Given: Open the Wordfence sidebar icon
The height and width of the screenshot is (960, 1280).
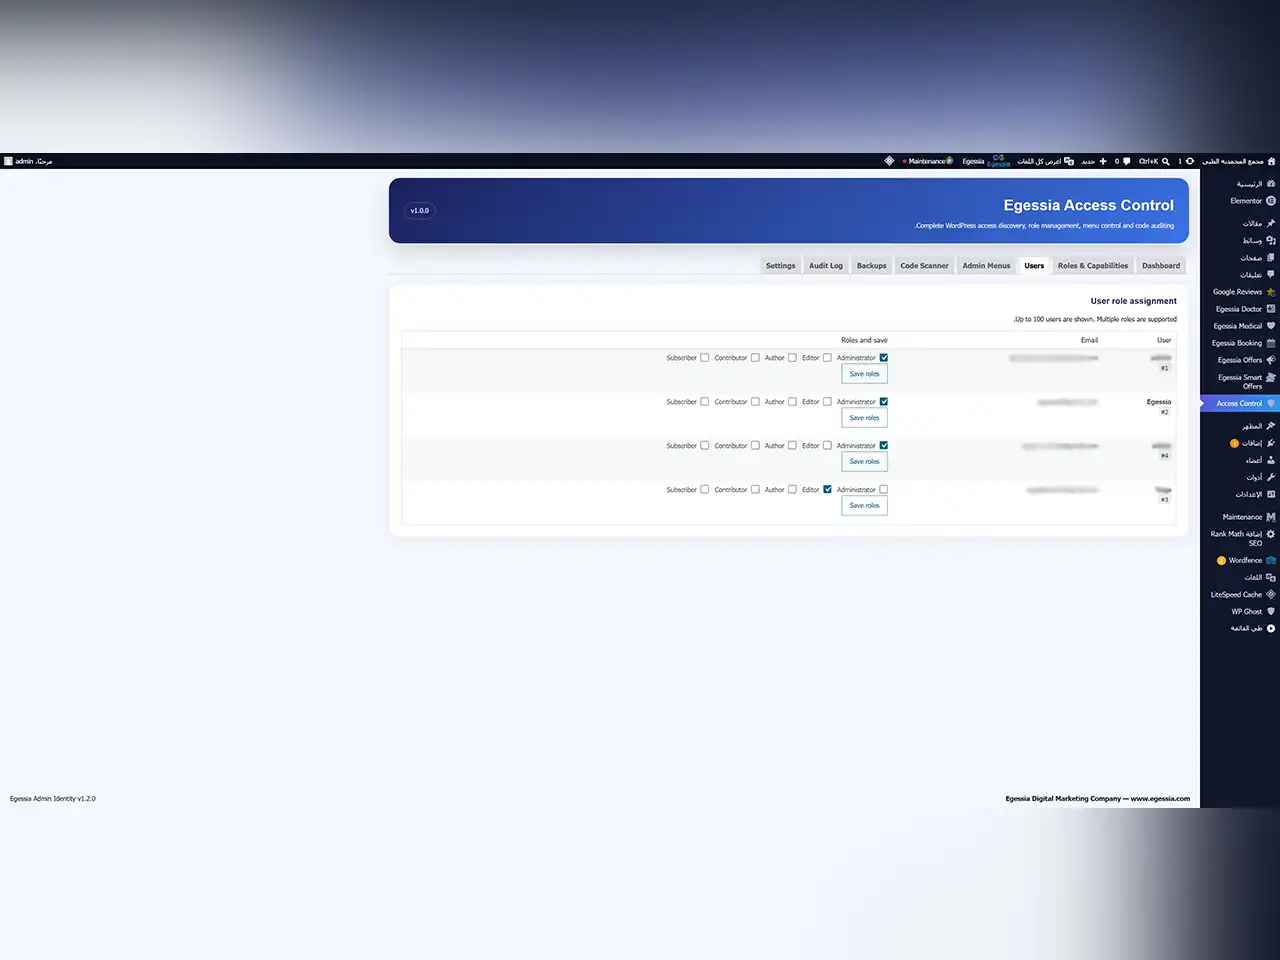Looking at the screenshot, I should [x=1271, y=560].
